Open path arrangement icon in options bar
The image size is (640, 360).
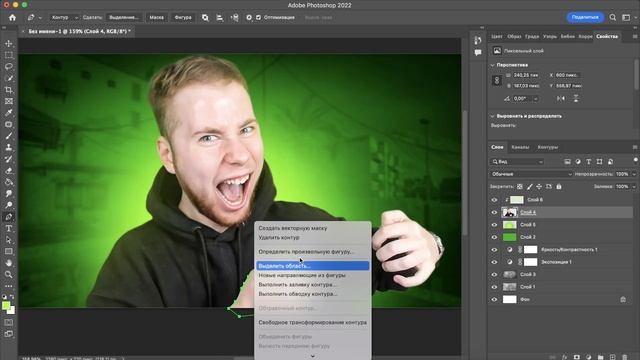click(234, 18)
